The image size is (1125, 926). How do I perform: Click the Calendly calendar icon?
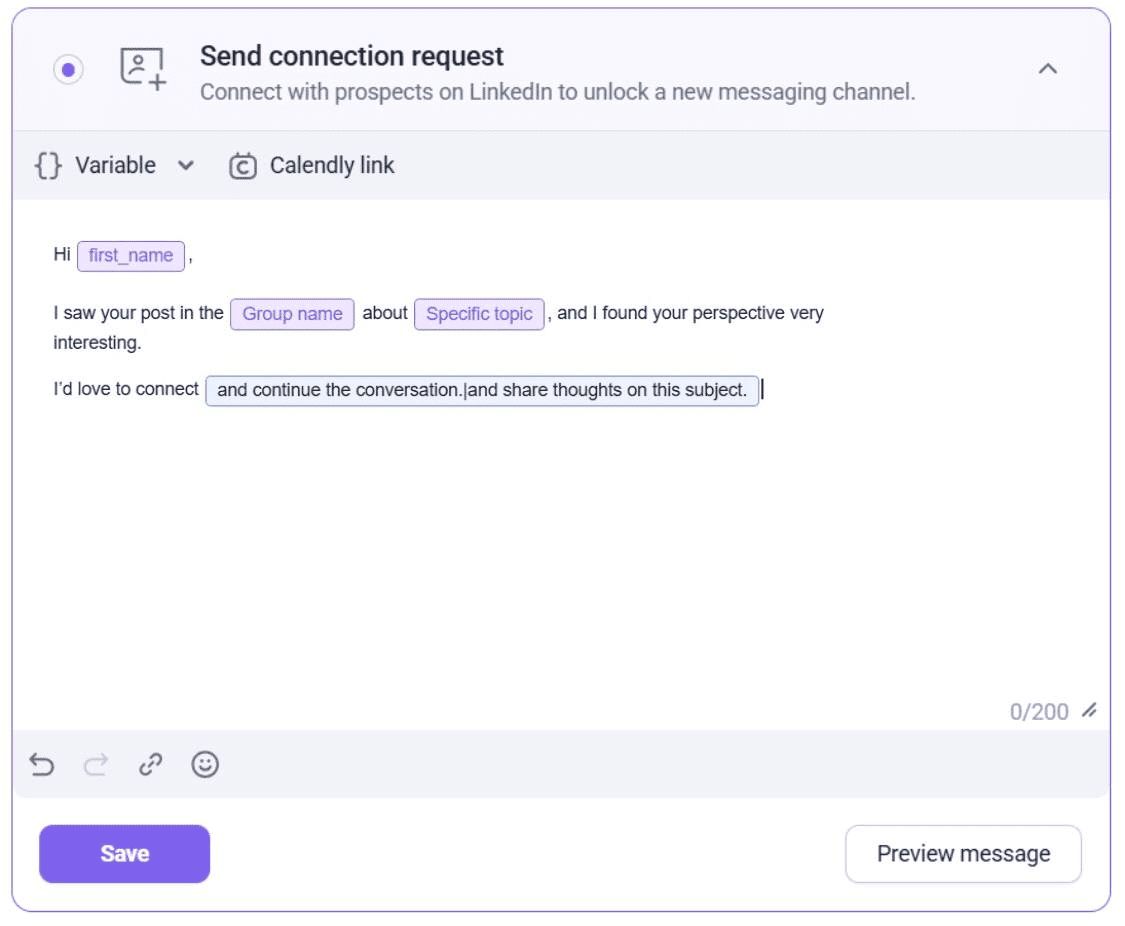pyautogui.click(x=242, y=166)
